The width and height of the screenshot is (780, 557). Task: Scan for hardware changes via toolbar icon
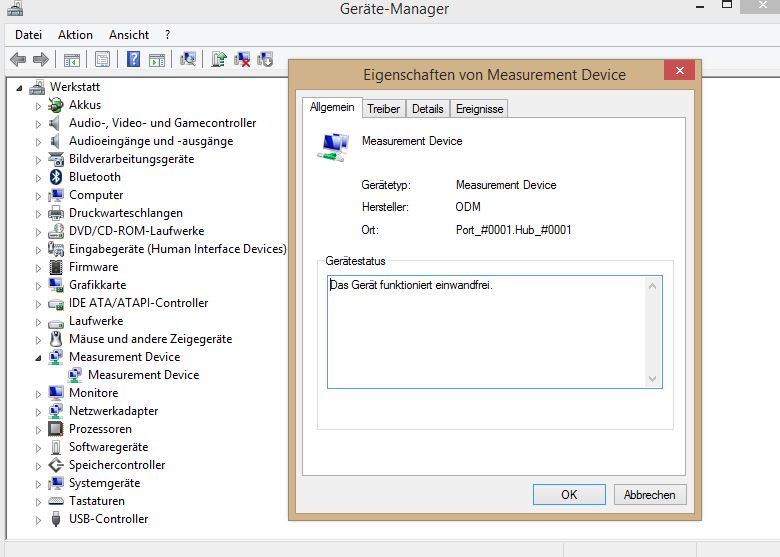(188, 59)
